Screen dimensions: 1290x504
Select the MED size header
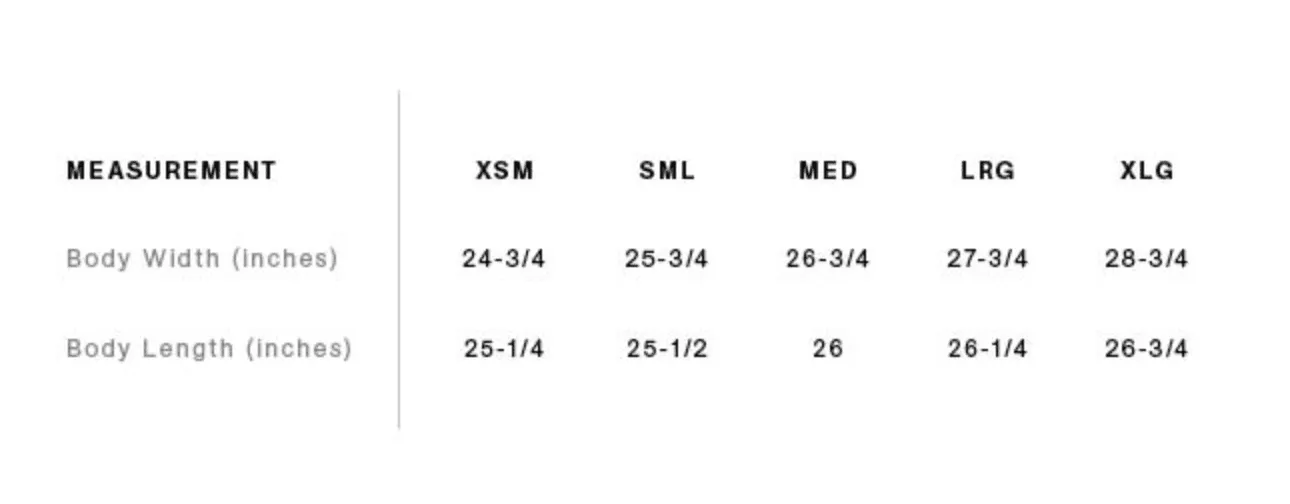(x=828, y=171)
